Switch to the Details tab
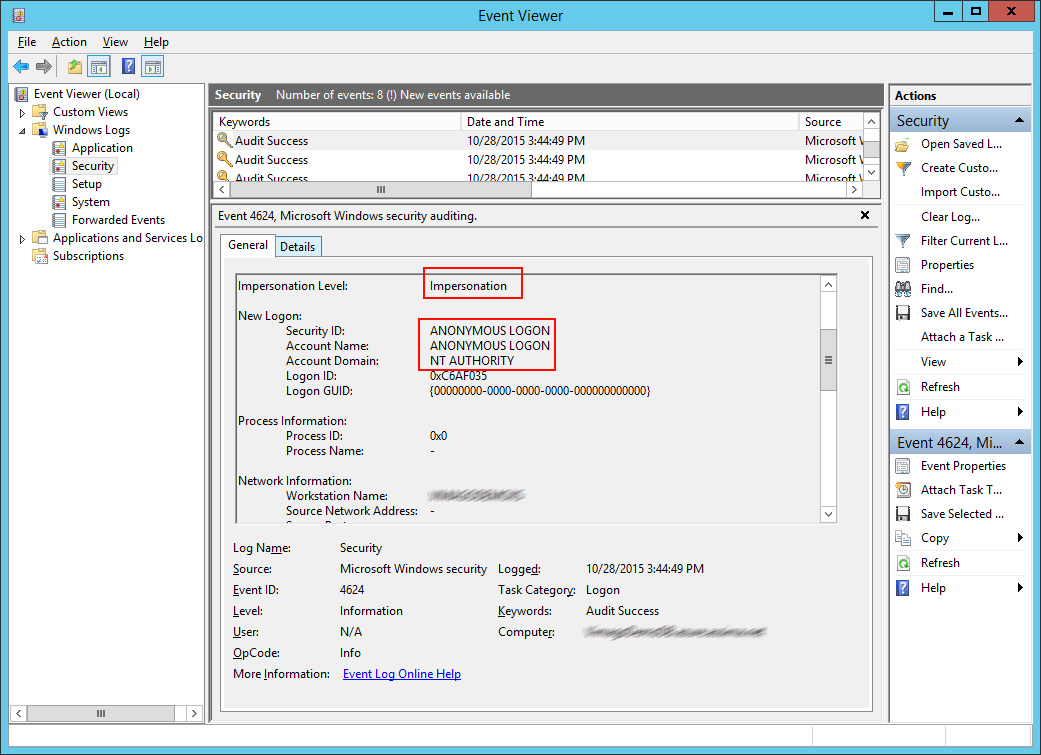This screenshot has width=1041, height=755. pyautogui.click(x=297, y=247)
